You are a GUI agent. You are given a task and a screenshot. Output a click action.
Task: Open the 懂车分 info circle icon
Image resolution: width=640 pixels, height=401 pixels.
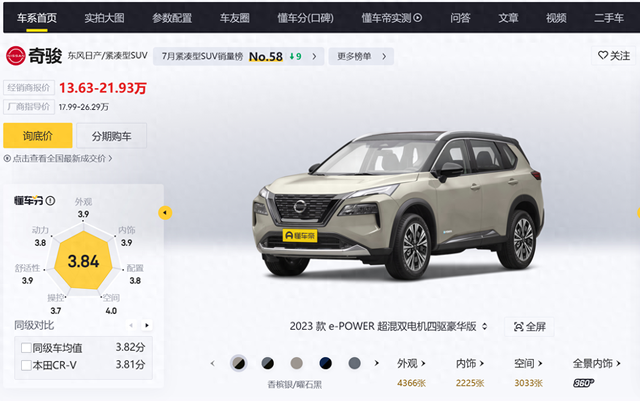click(x=51, y=201)
